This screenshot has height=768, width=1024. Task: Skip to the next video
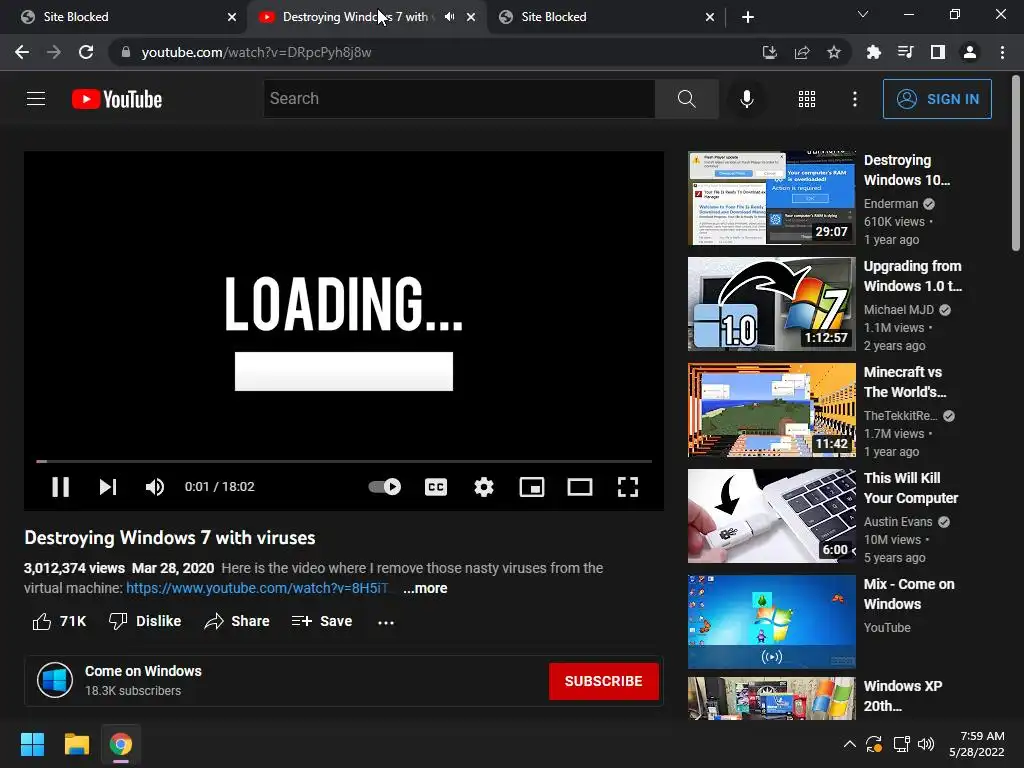(x=108, y=487)
